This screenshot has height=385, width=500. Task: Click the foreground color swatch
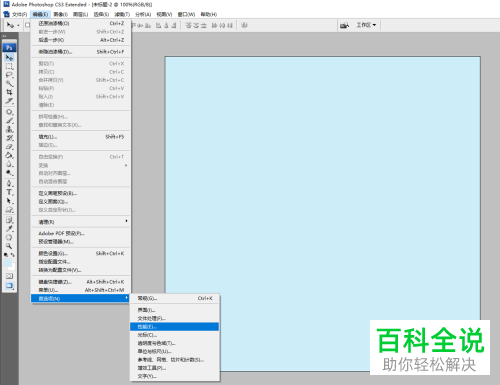(7, 263)
